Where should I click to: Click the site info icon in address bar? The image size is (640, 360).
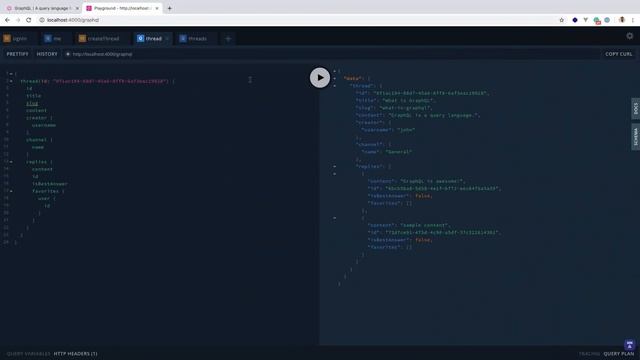pos(42,20)
